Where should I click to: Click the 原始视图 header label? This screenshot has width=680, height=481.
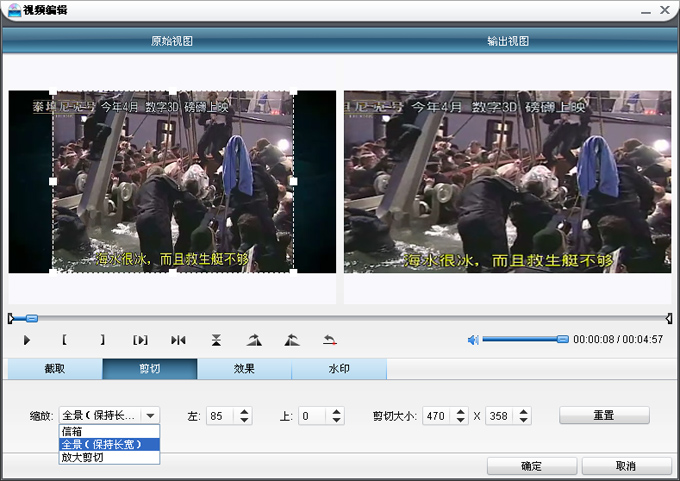[172, 41]
